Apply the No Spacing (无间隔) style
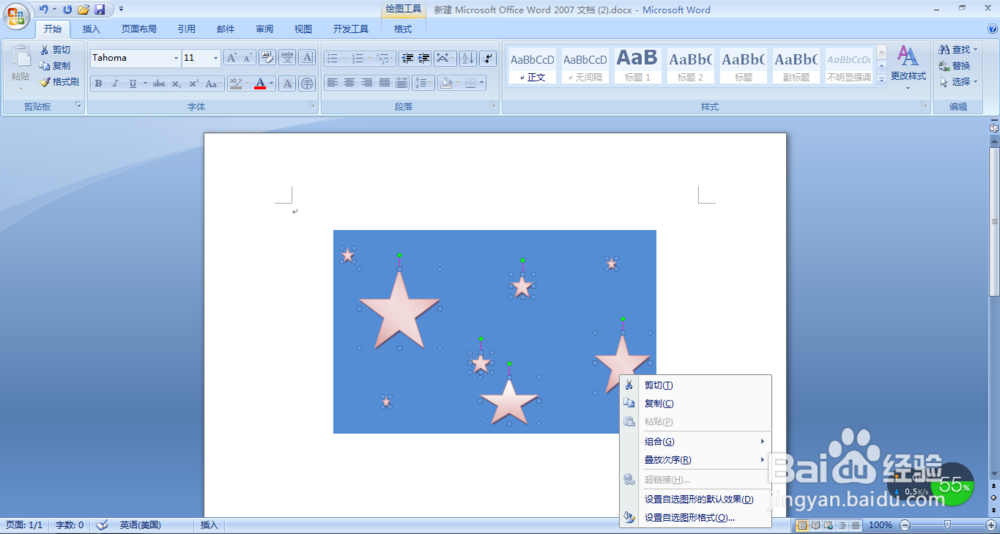Screen dimensions: 1000x534 tap(585, 65)
